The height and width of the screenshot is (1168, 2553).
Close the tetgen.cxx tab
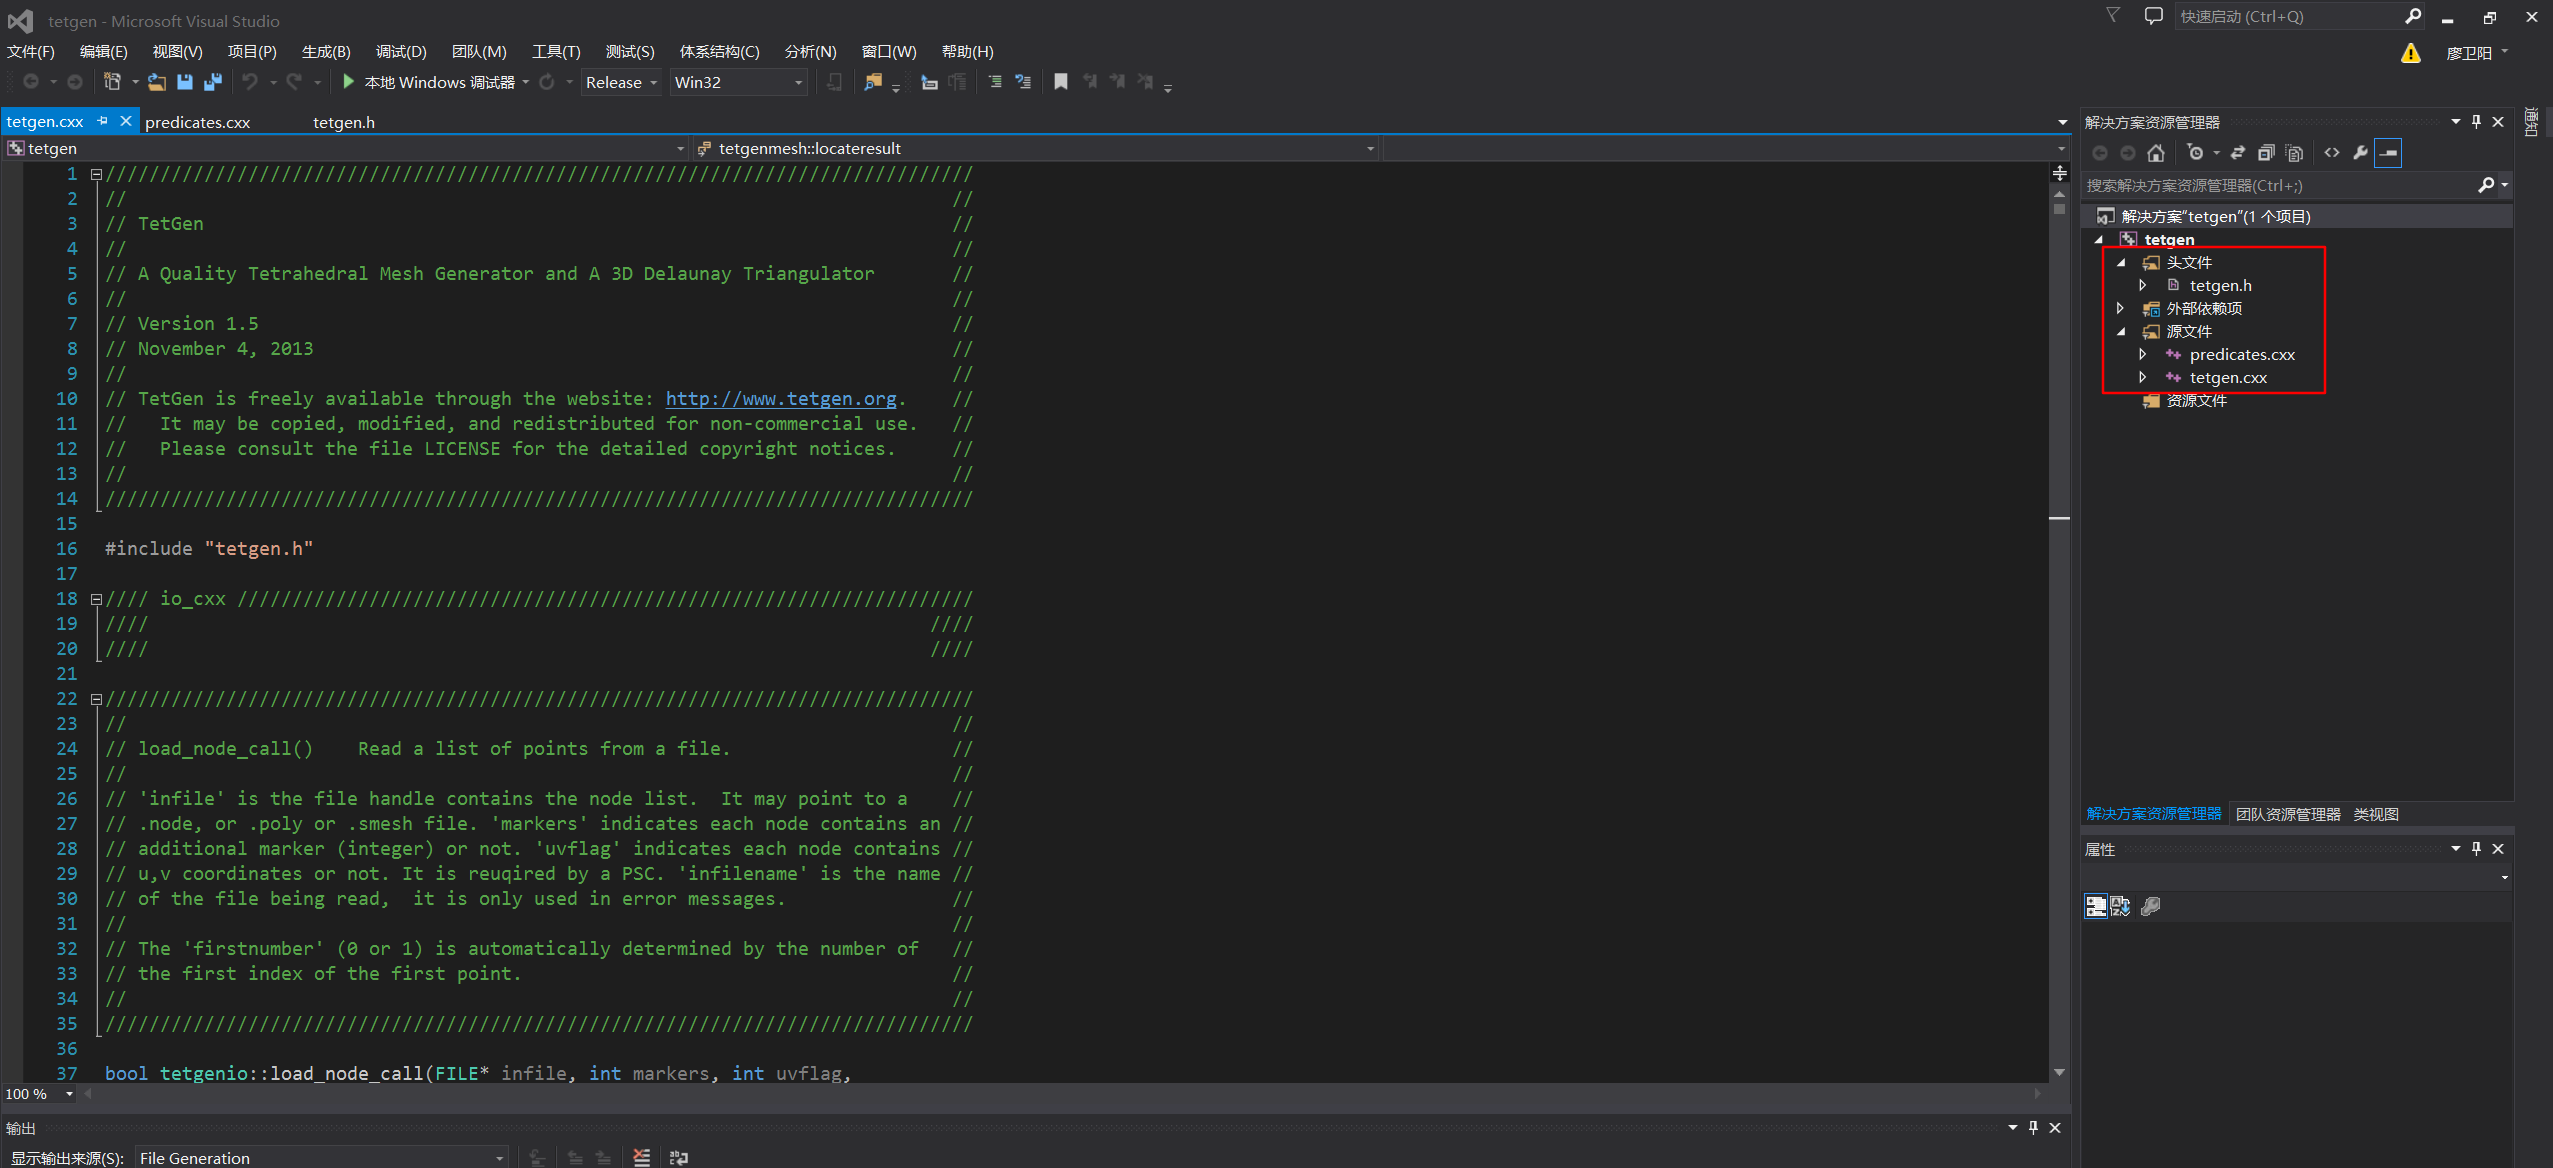click(125, 121)
